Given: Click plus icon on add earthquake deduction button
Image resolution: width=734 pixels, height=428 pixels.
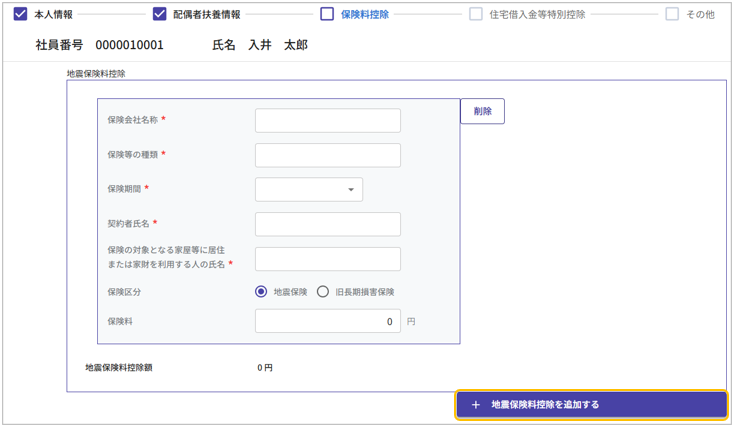Looking at the screenshot, I should click(x=476, y=405).
